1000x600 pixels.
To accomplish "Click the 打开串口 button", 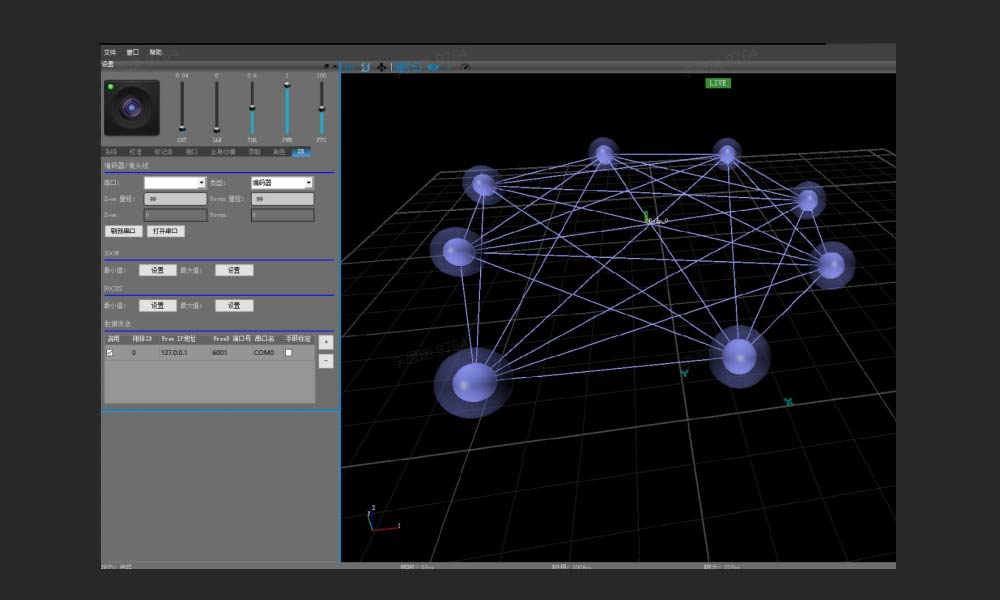I will tap(165, 231).
